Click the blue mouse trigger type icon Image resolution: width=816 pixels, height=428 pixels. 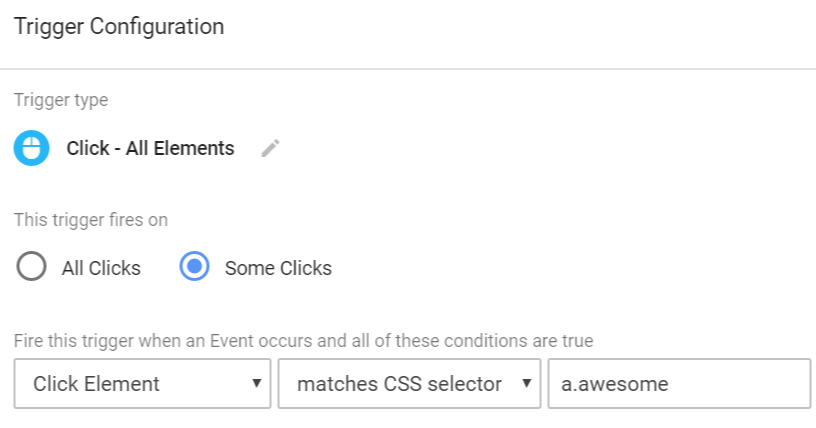32,149
